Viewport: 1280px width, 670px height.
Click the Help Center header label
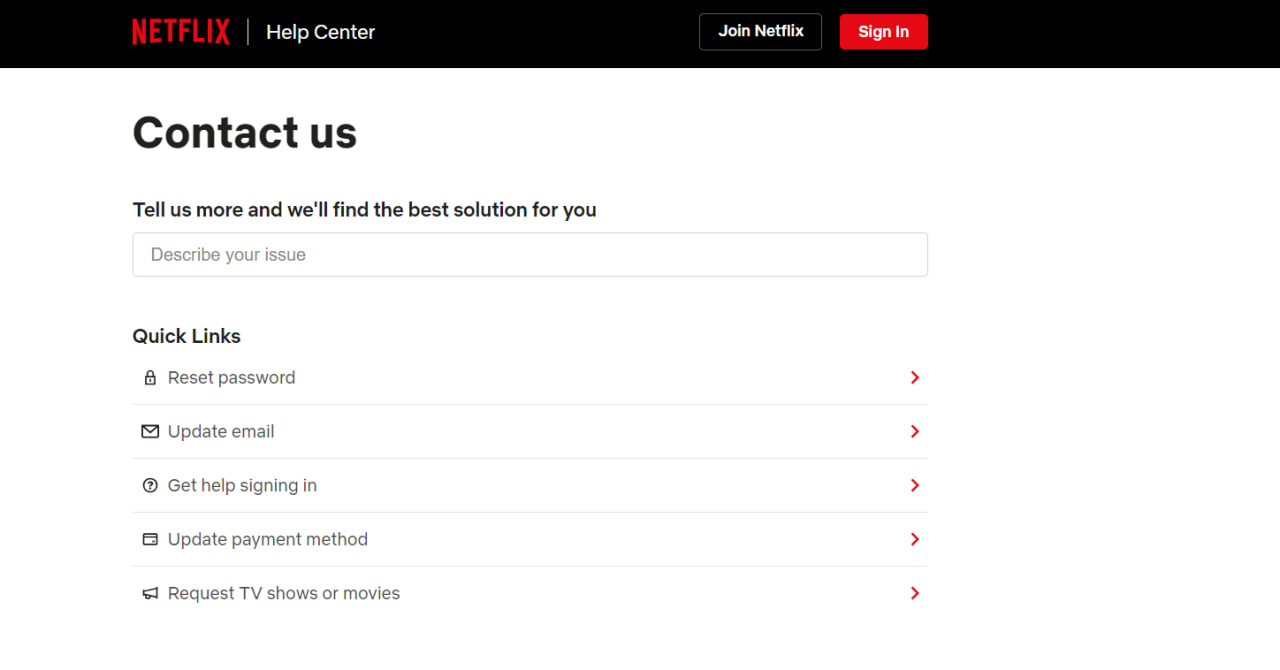(x=320, y=32)
